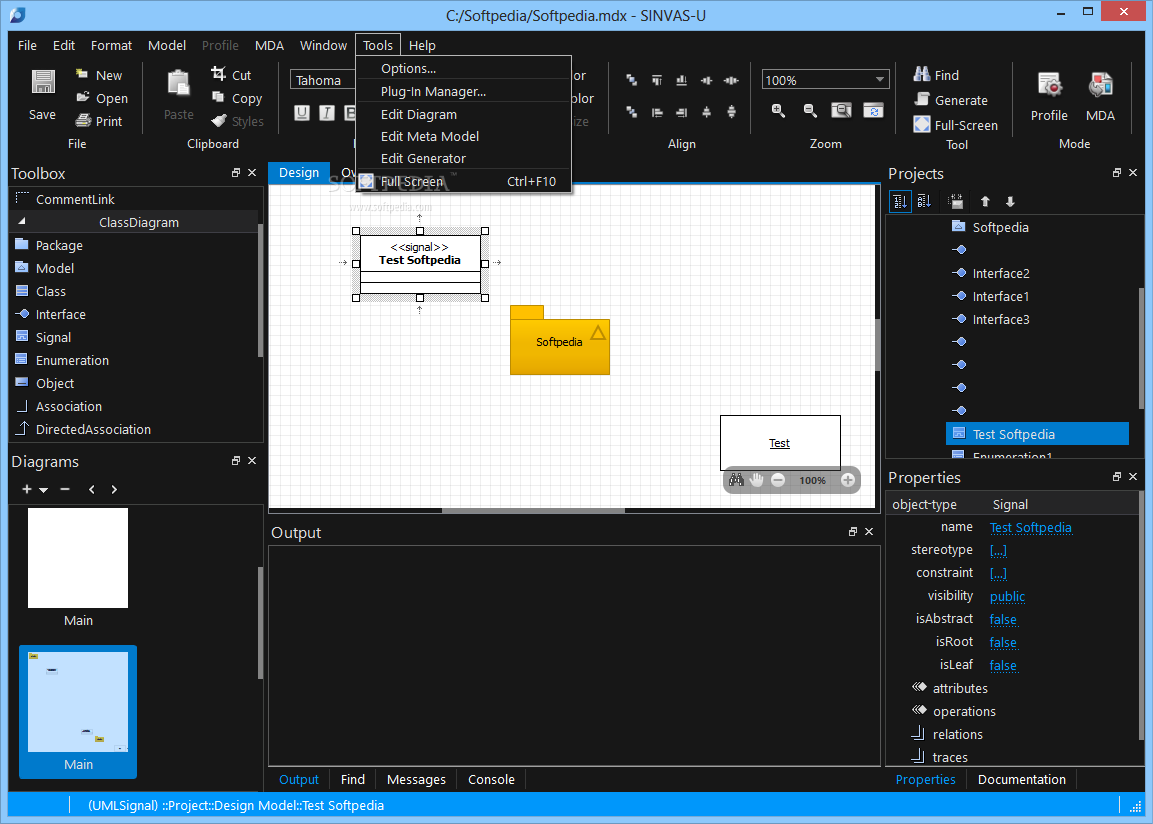Select Test Softpedia in Projects tree
The height and width of the screenshot is (824, 1153).
[1037, 434]
